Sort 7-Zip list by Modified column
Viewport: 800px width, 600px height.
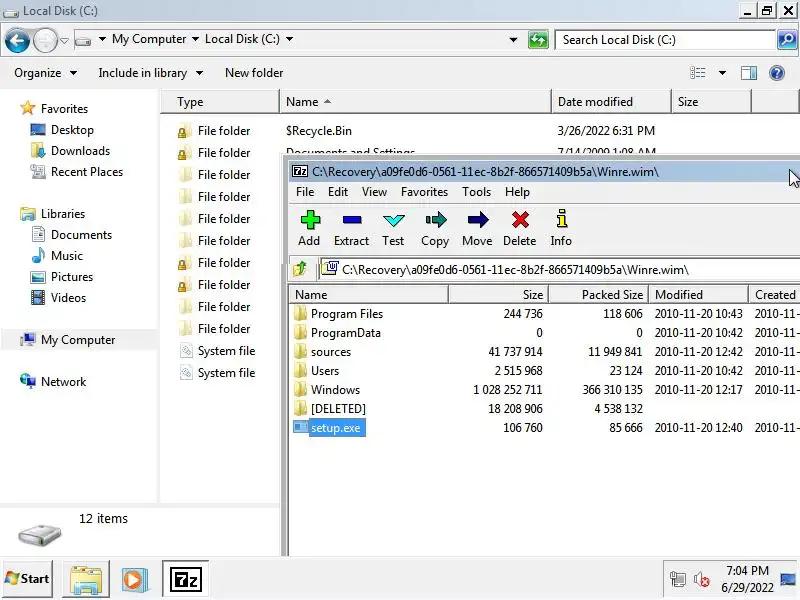698,294
